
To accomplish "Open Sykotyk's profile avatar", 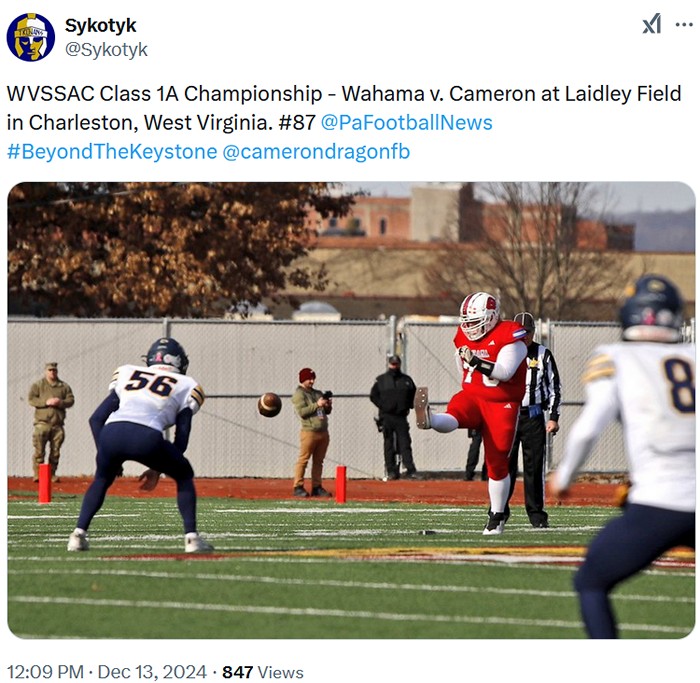I will point(31,37).
